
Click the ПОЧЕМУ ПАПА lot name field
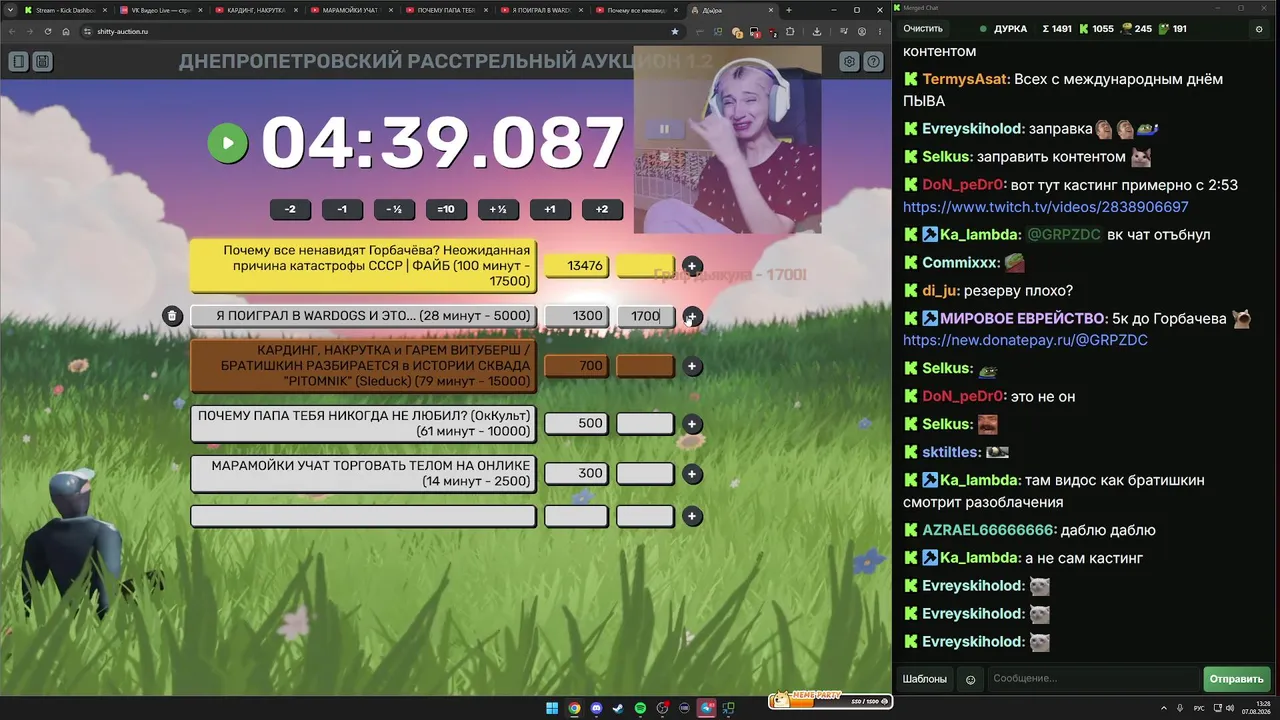[363, 423]
